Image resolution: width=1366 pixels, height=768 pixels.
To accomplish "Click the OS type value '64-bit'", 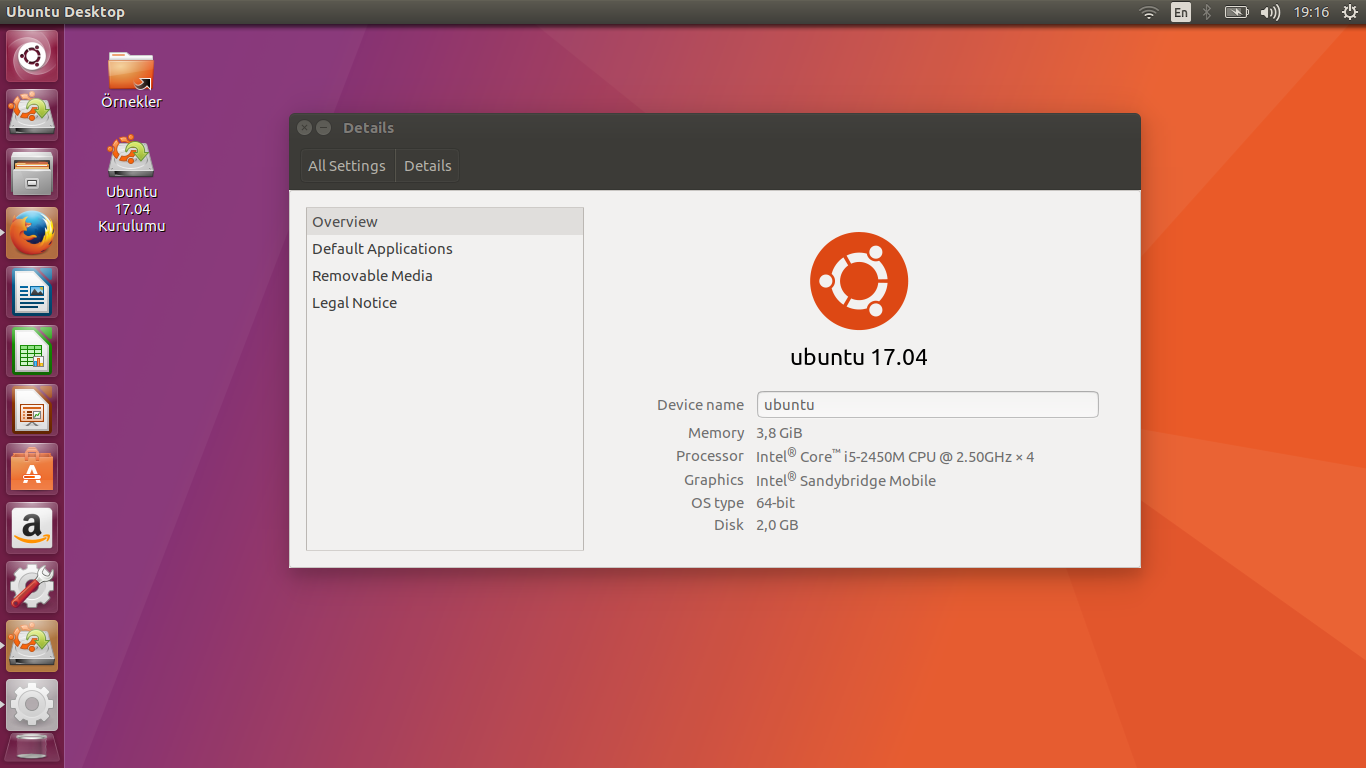I will point(776,503).
